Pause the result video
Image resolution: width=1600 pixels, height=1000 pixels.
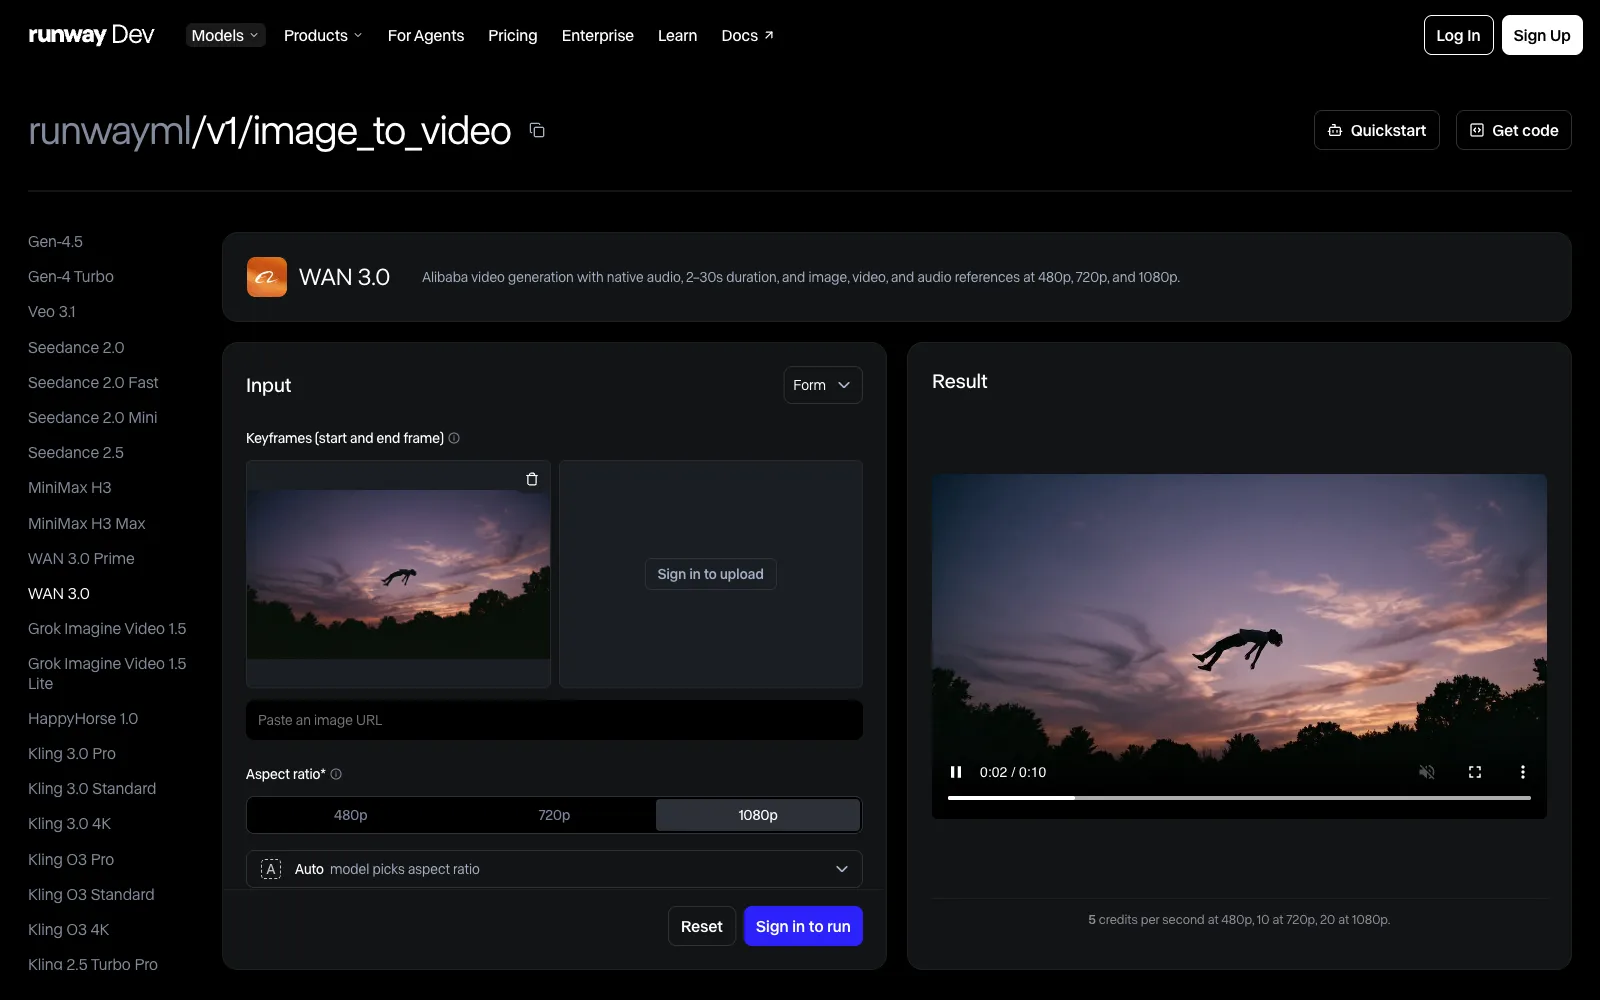956,772
